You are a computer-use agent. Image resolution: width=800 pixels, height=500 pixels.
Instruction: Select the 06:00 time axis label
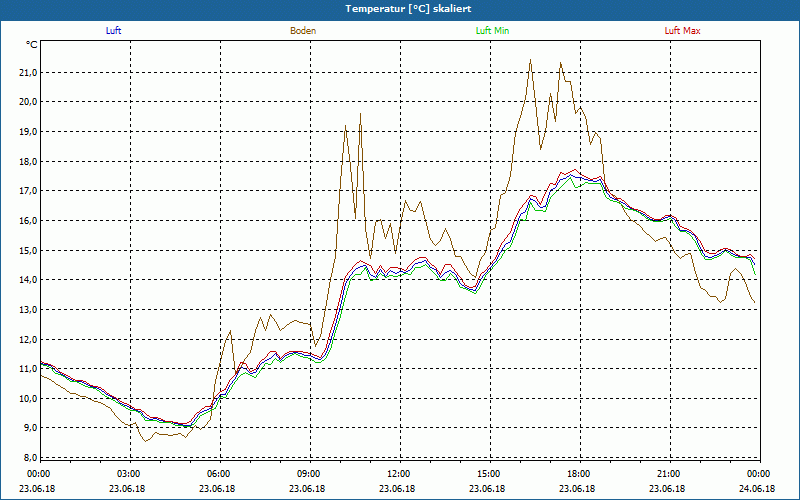(219, 474)
